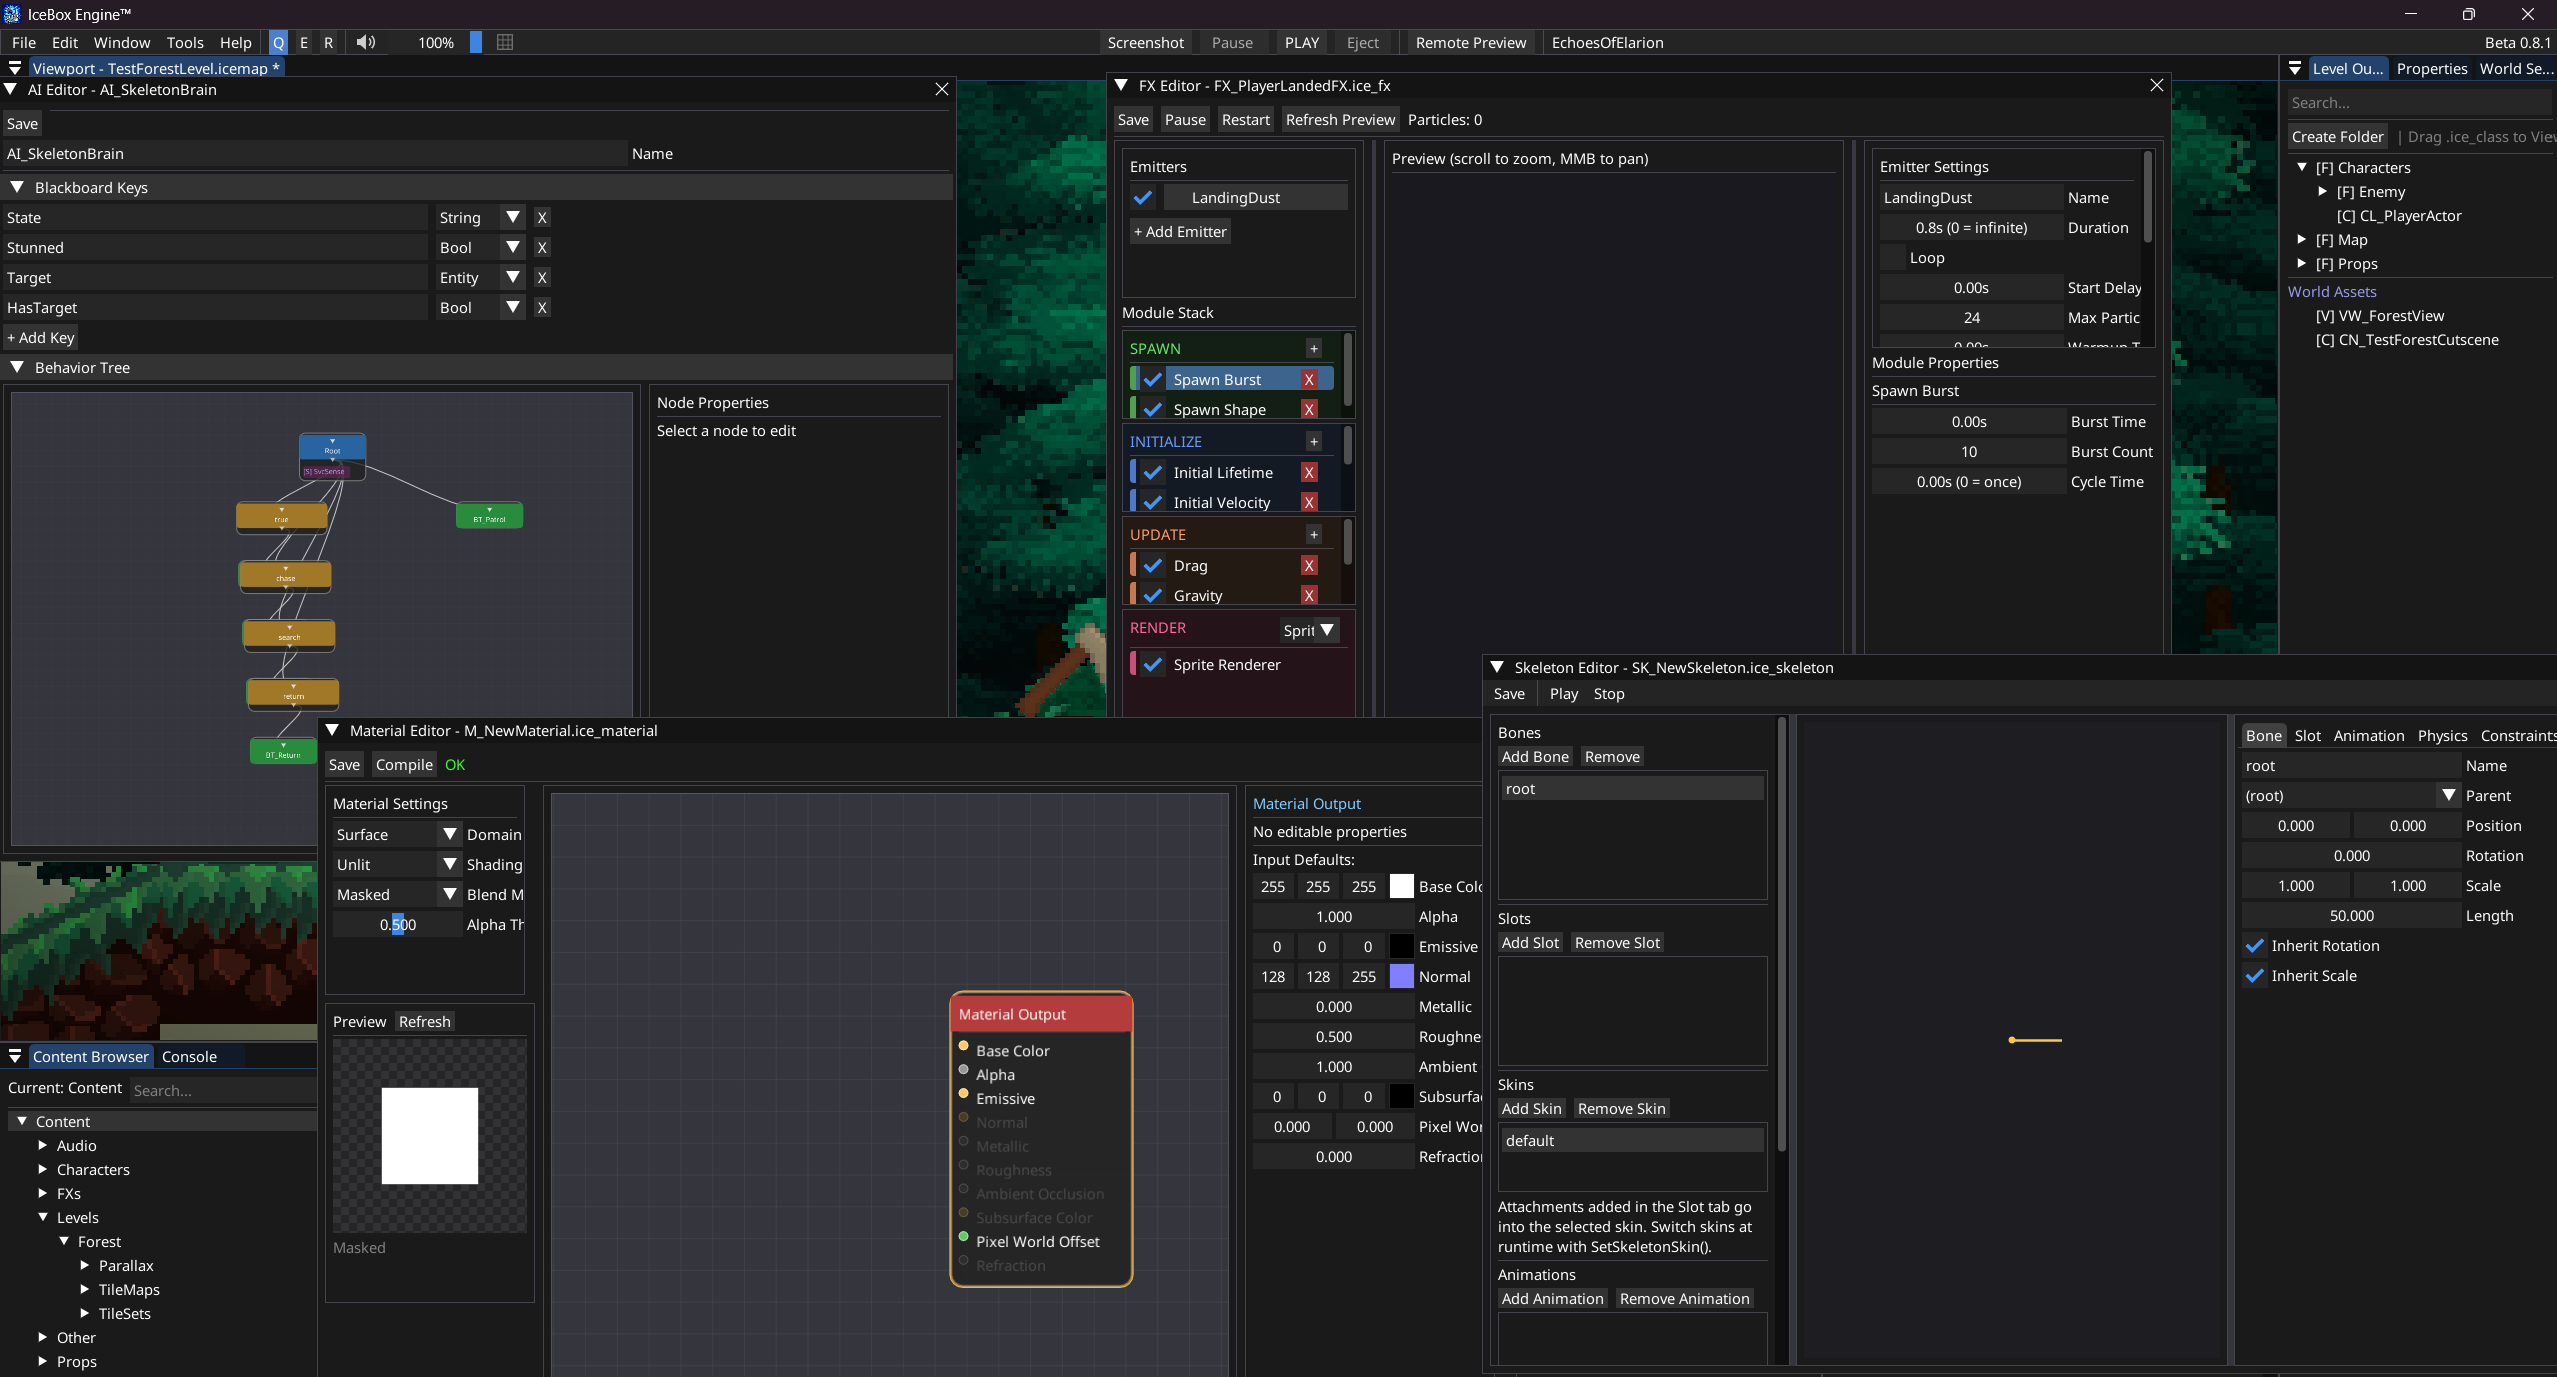
Task: Add a module to UPDATE stack
Action: 1314,535
